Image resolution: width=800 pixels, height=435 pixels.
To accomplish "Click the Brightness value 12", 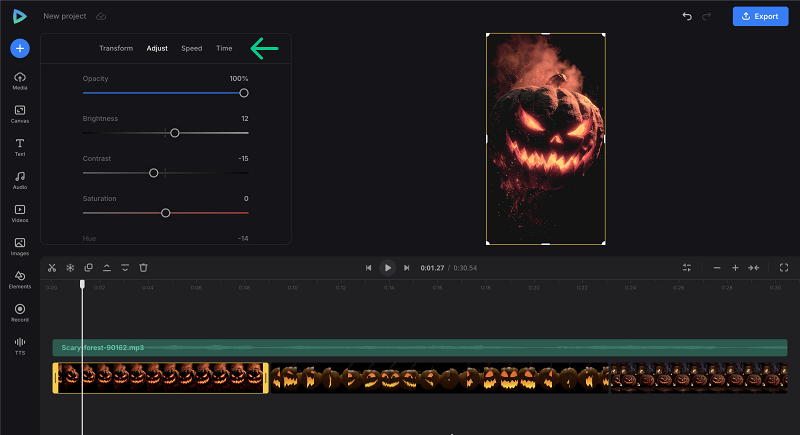I will (x=245, y=118).
